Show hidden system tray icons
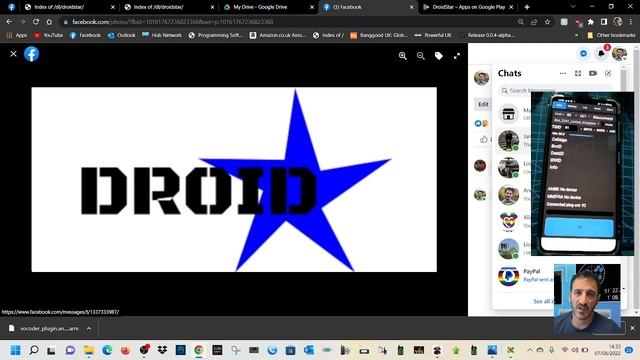Screen dimensions: 640x360 [529, 350]
